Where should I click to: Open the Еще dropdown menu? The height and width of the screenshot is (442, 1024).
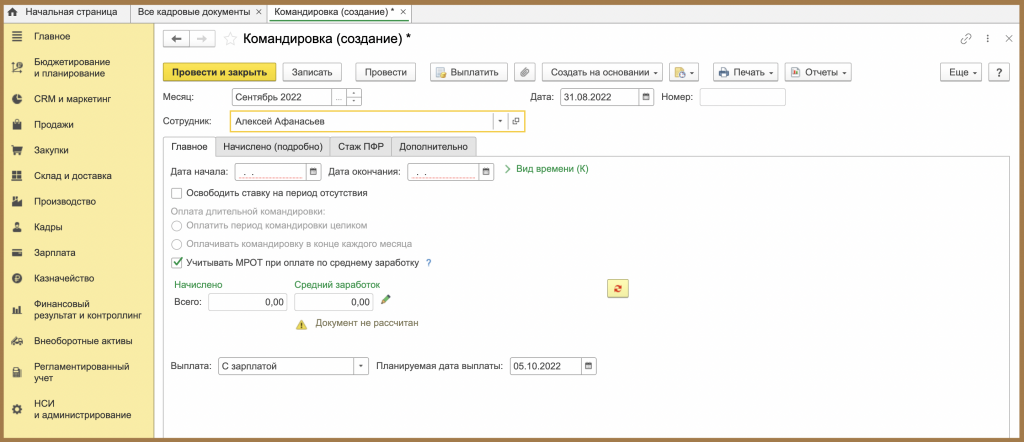coord(961,72)
